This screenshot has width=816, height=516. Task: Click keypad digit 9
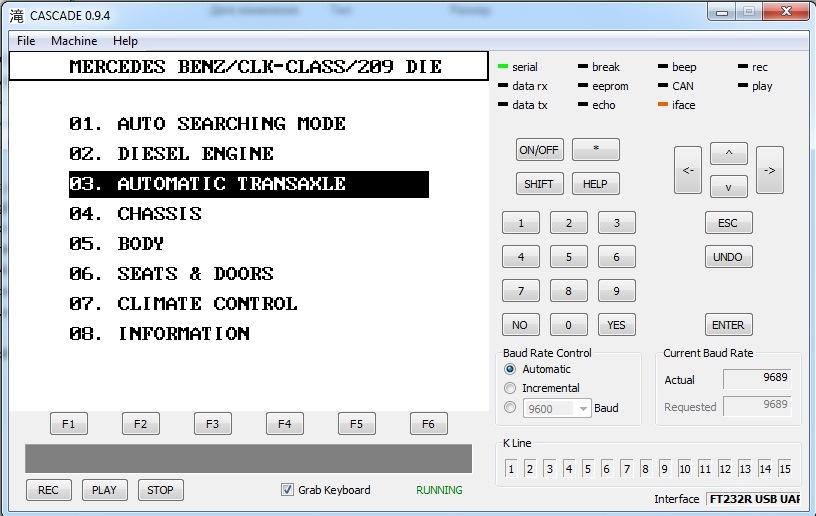coord(617,291)
